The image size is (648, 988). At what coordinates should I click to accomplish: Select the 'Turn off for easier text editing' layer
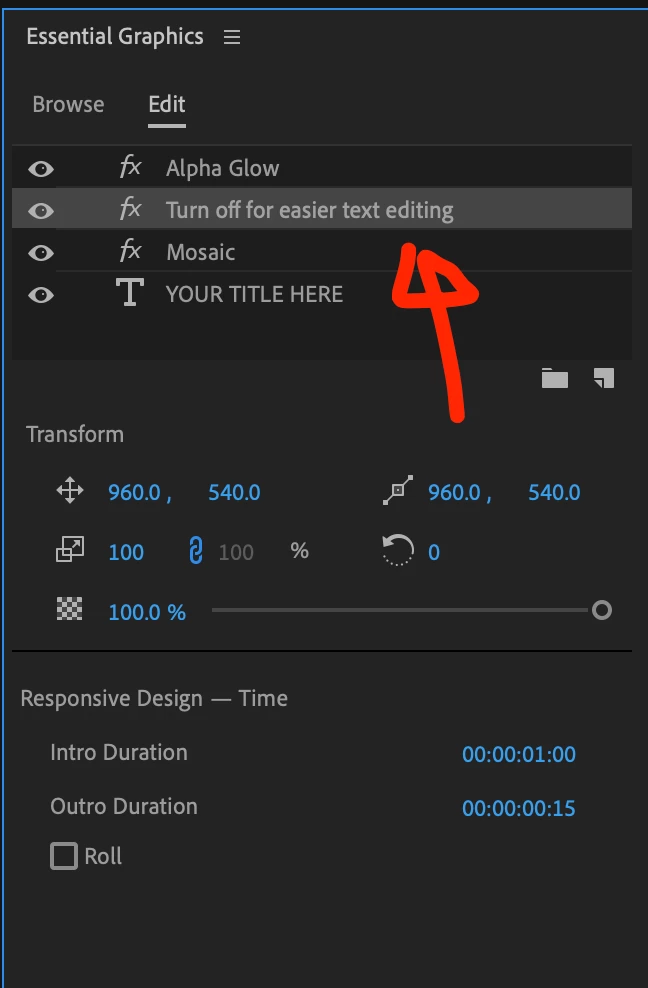point(321,209)
